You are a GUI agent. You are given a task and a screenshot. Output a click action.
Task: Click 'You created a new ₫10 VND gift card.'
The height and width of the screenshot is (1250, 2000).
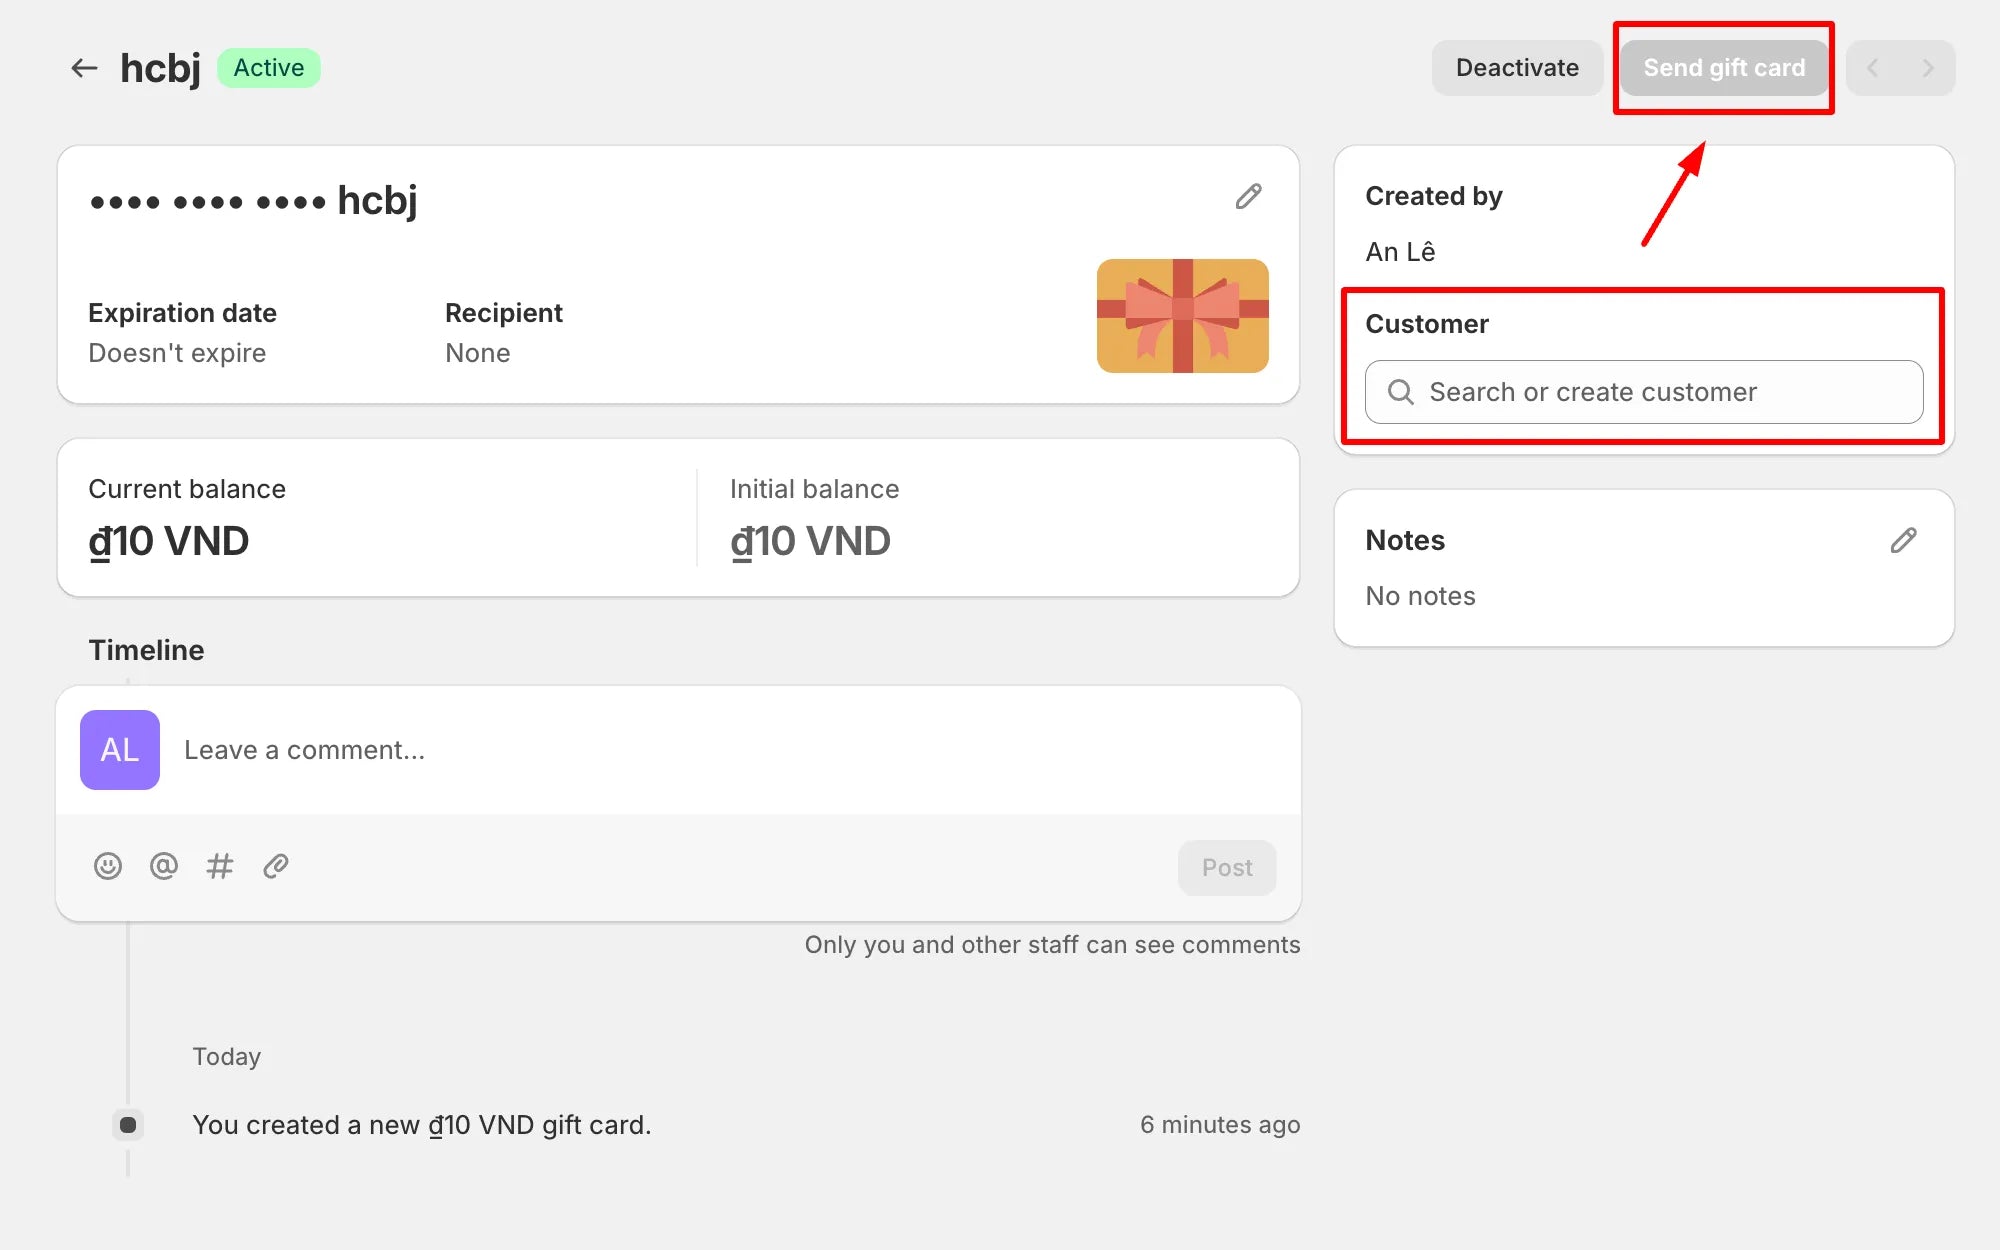pos(422,1125)
